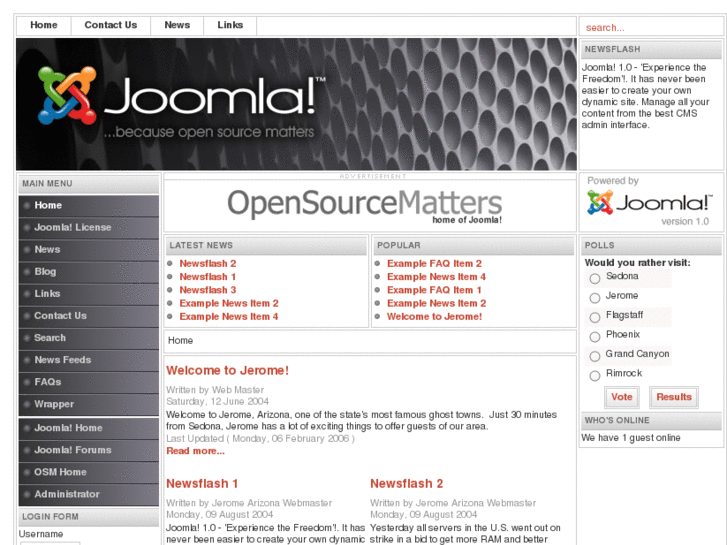Image resolution: width=727 pixels, height=545 pixels.
Task: Open Example News Item 4 in Popular
Action: (x=436, y=277)
